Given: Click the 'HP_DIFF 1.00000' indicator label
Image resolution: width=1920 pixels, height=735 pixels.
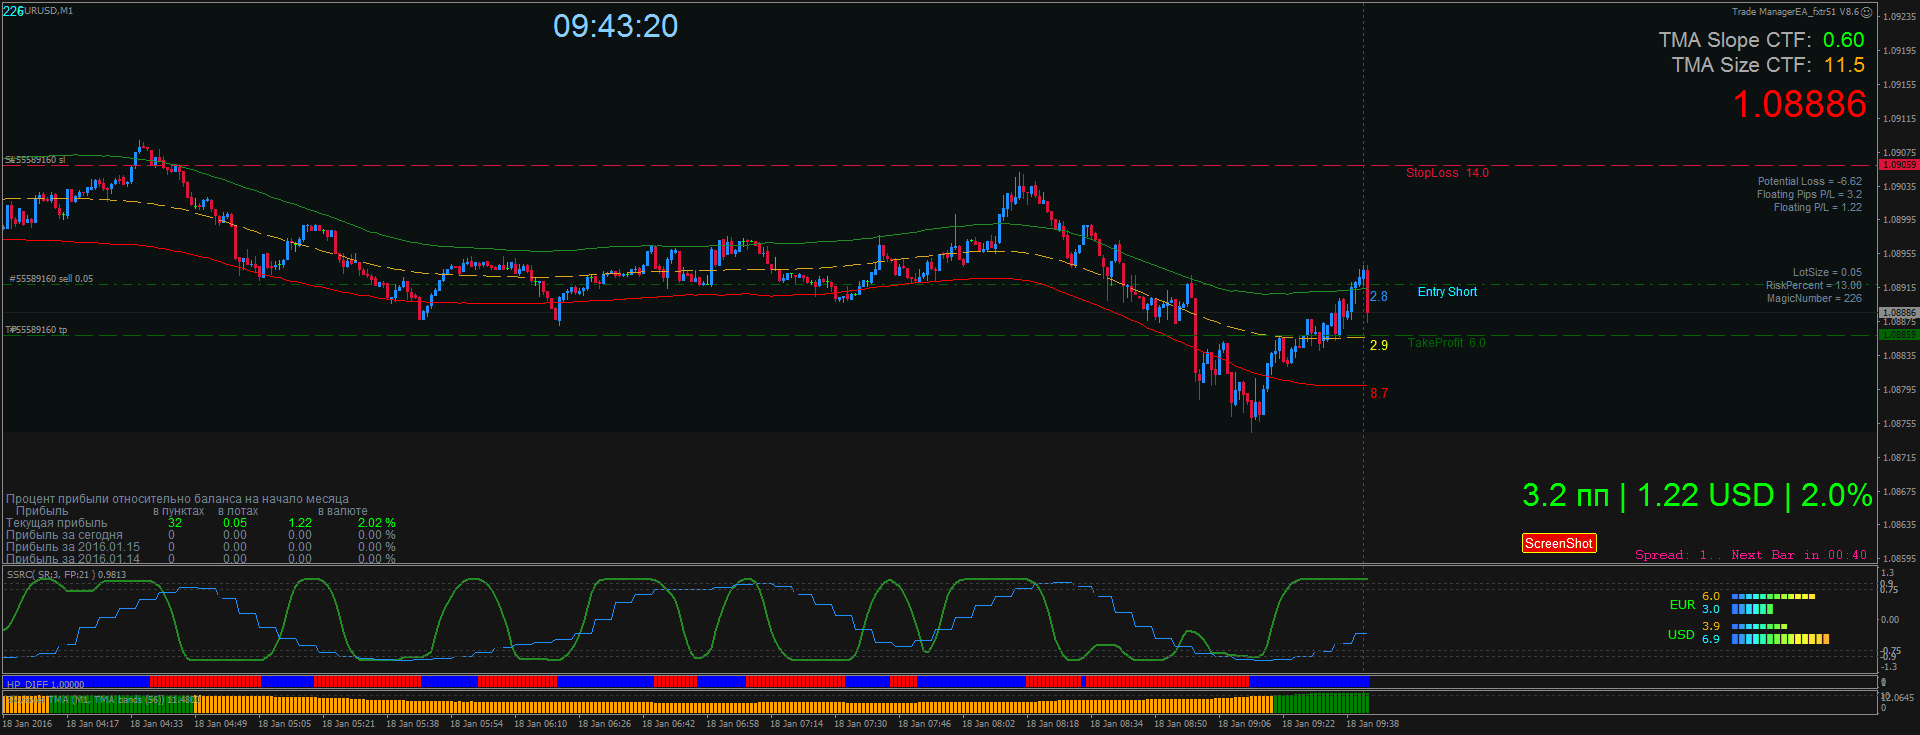Looking at the screenshot, I should coord(45,685).
